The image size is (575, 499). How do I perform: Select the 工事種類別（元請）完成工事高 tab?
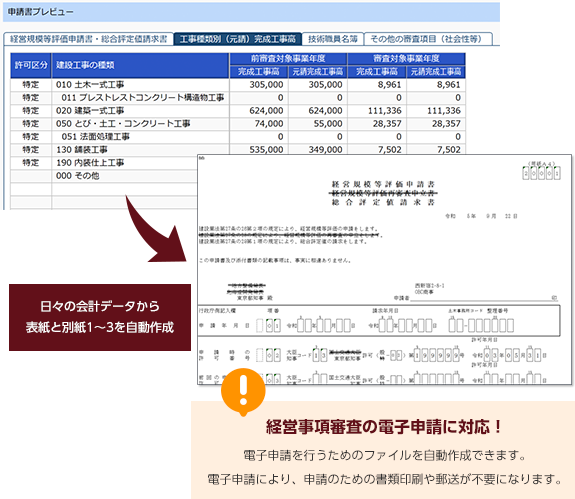tap(238, 39)
